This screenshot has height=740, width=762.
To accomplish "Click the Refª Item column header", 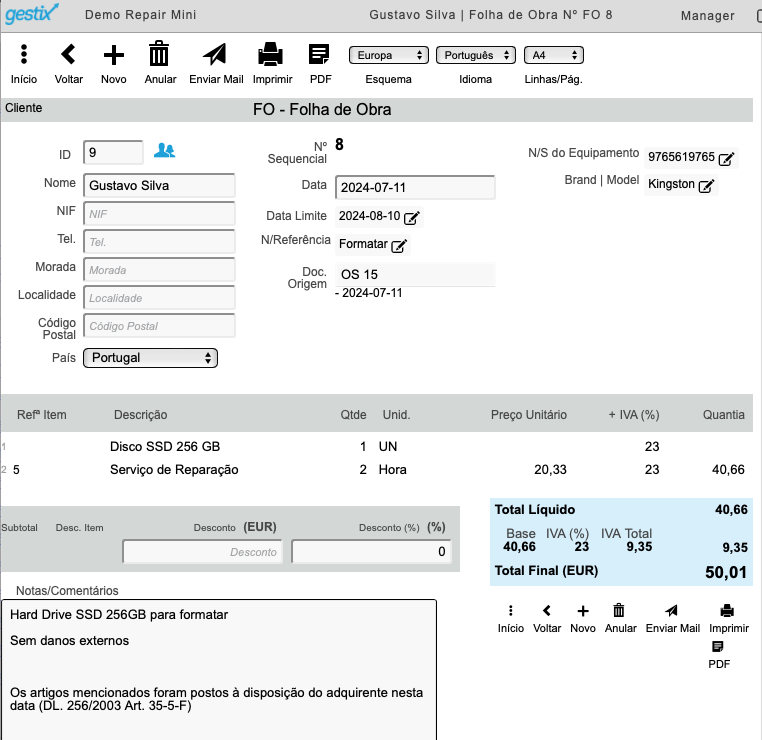I will [x=42, y=415].
